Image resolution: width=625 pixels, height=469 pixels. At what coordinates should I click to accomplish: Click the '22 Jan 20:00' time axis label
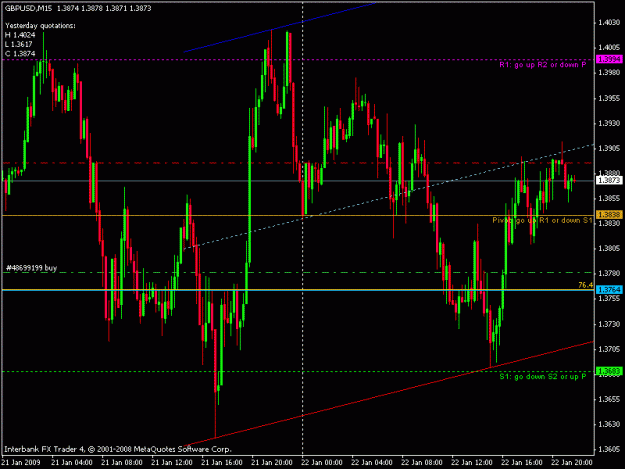pos(572,463)
